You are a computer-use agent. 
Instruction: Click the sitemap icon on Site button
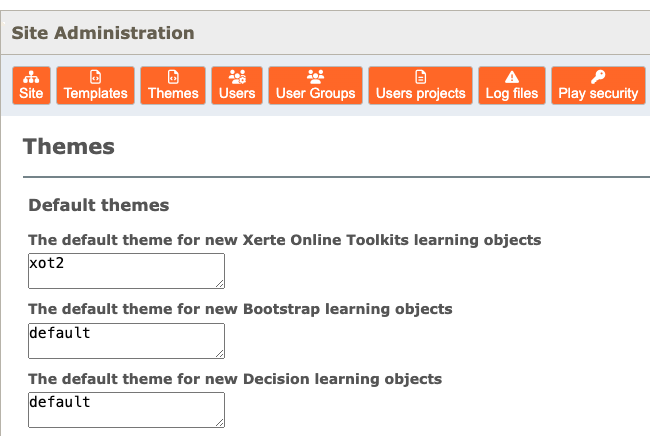(x=31, y=77)
